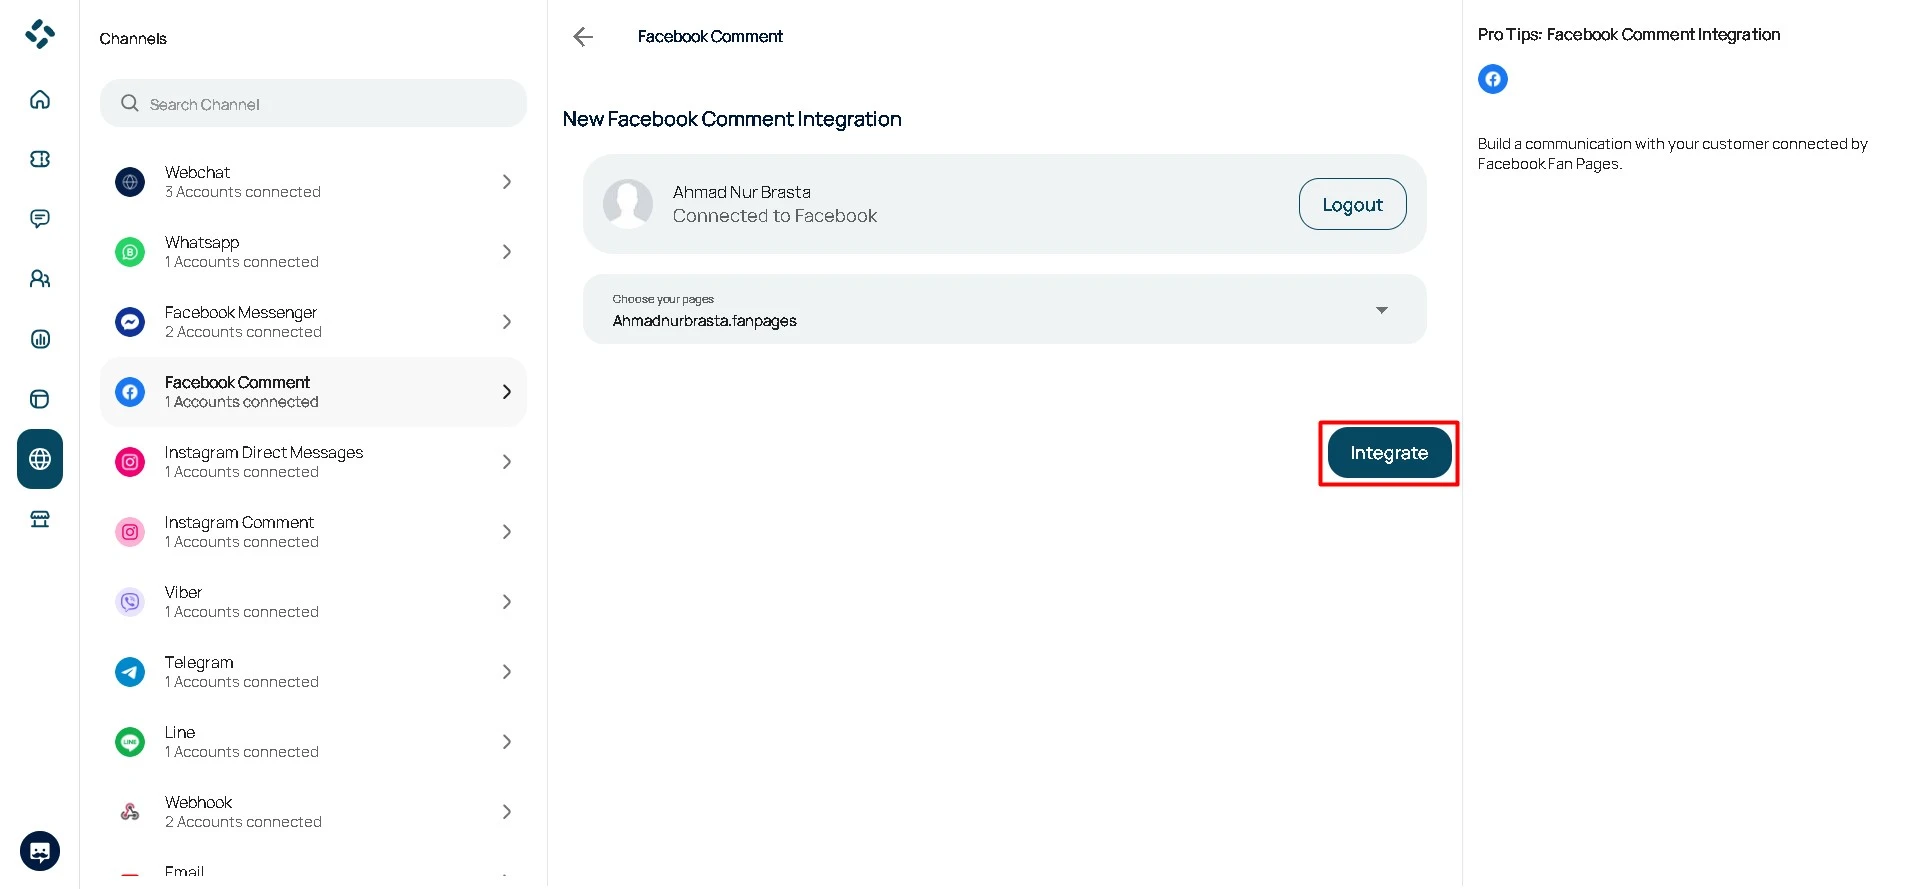Click the Ahmadnurbrasta.fanpages selected value
Image resolution: width=1919 pixels, height=889 pixels.
coord(705,321)
